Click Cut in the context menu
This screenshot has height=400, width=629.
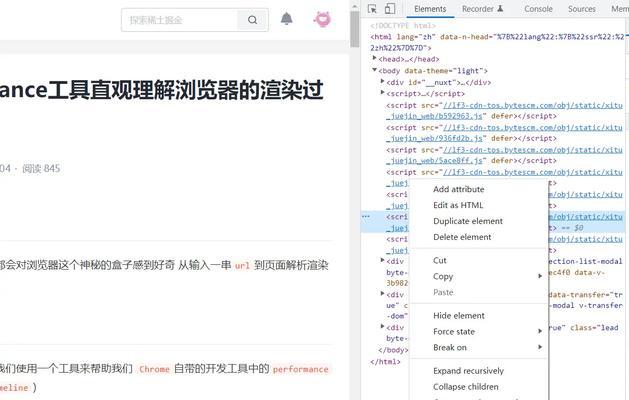click(479, 260)
